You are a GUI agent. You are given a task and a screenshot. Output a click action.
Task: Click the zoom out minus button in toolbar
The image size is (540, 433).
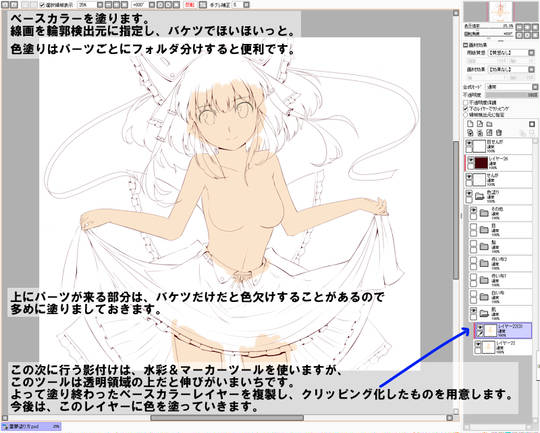(x=108, y=5)
